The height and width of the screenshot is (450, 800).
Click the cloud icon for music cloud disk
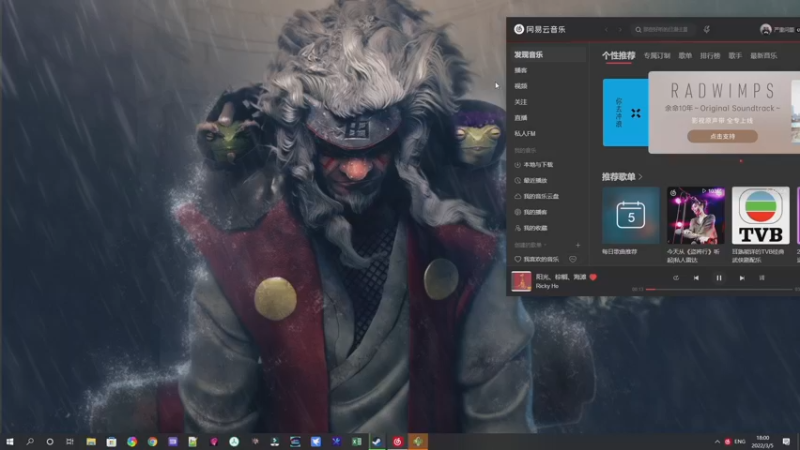517,196
